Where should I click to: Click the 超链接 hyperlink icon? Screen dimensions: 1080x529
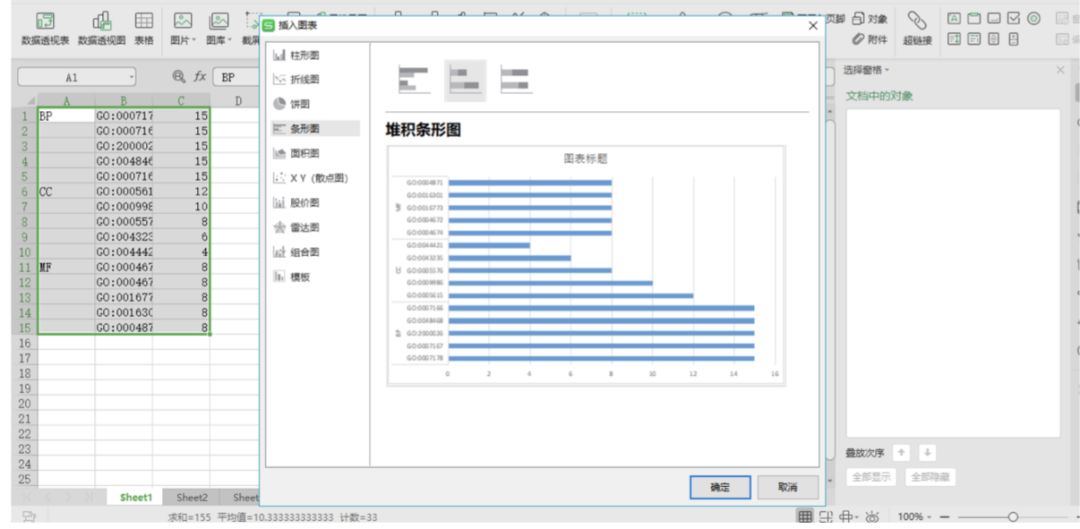point(917,21)
